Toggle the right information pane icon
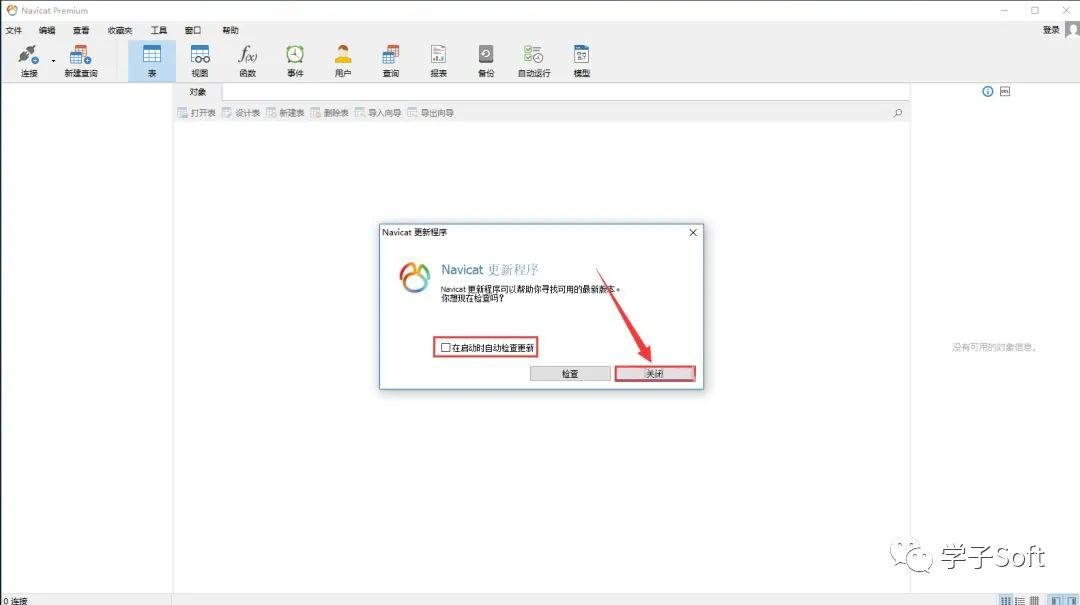Image resolution: width=1080 pixels, height=605 pixels. click(x=1072, y=601)
